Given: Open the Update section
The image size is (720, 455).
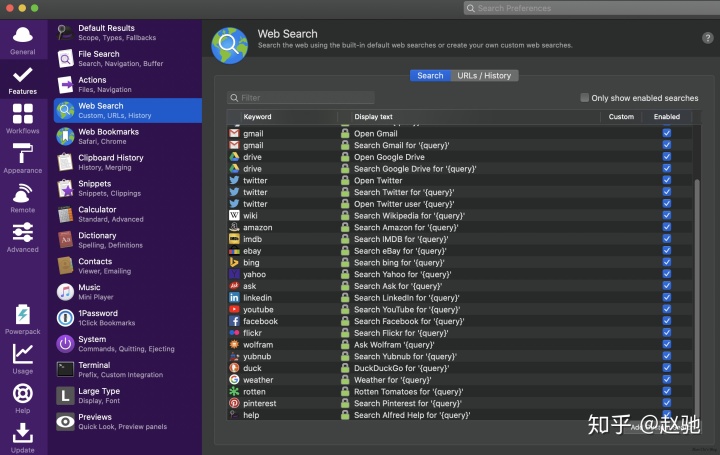Looking at the screenshot, I should (22, 438).
